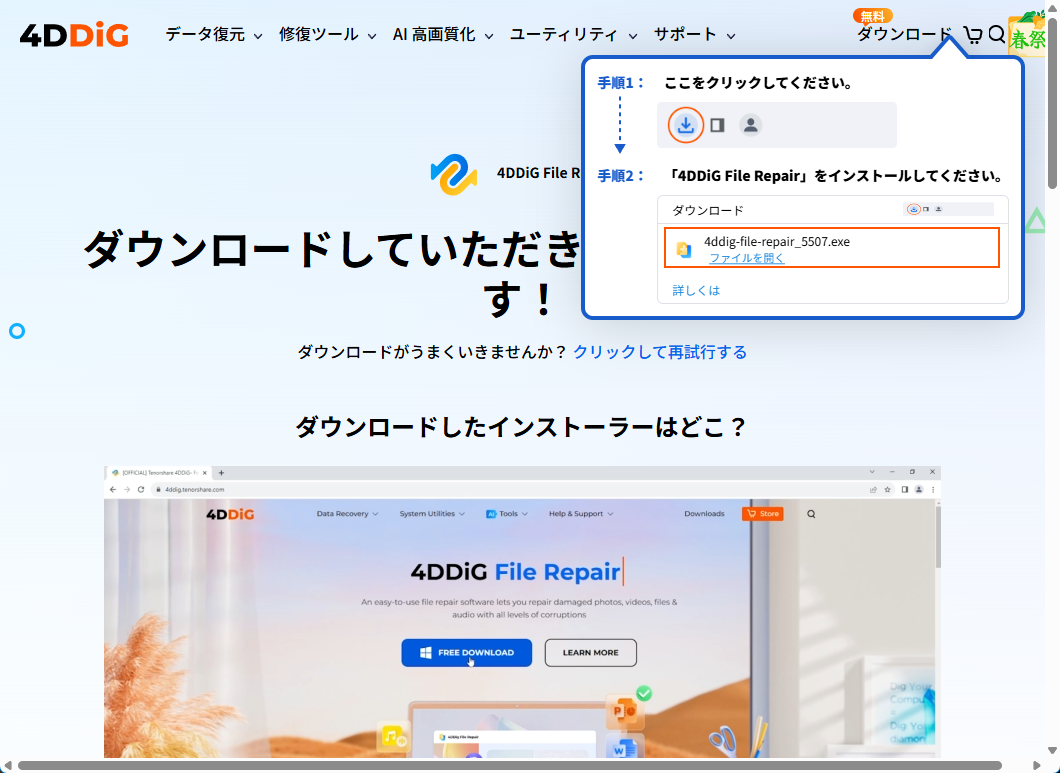1060x773 pixels.
Task: Open the ユーティリティ navigation item
Action: coord(563,34)
